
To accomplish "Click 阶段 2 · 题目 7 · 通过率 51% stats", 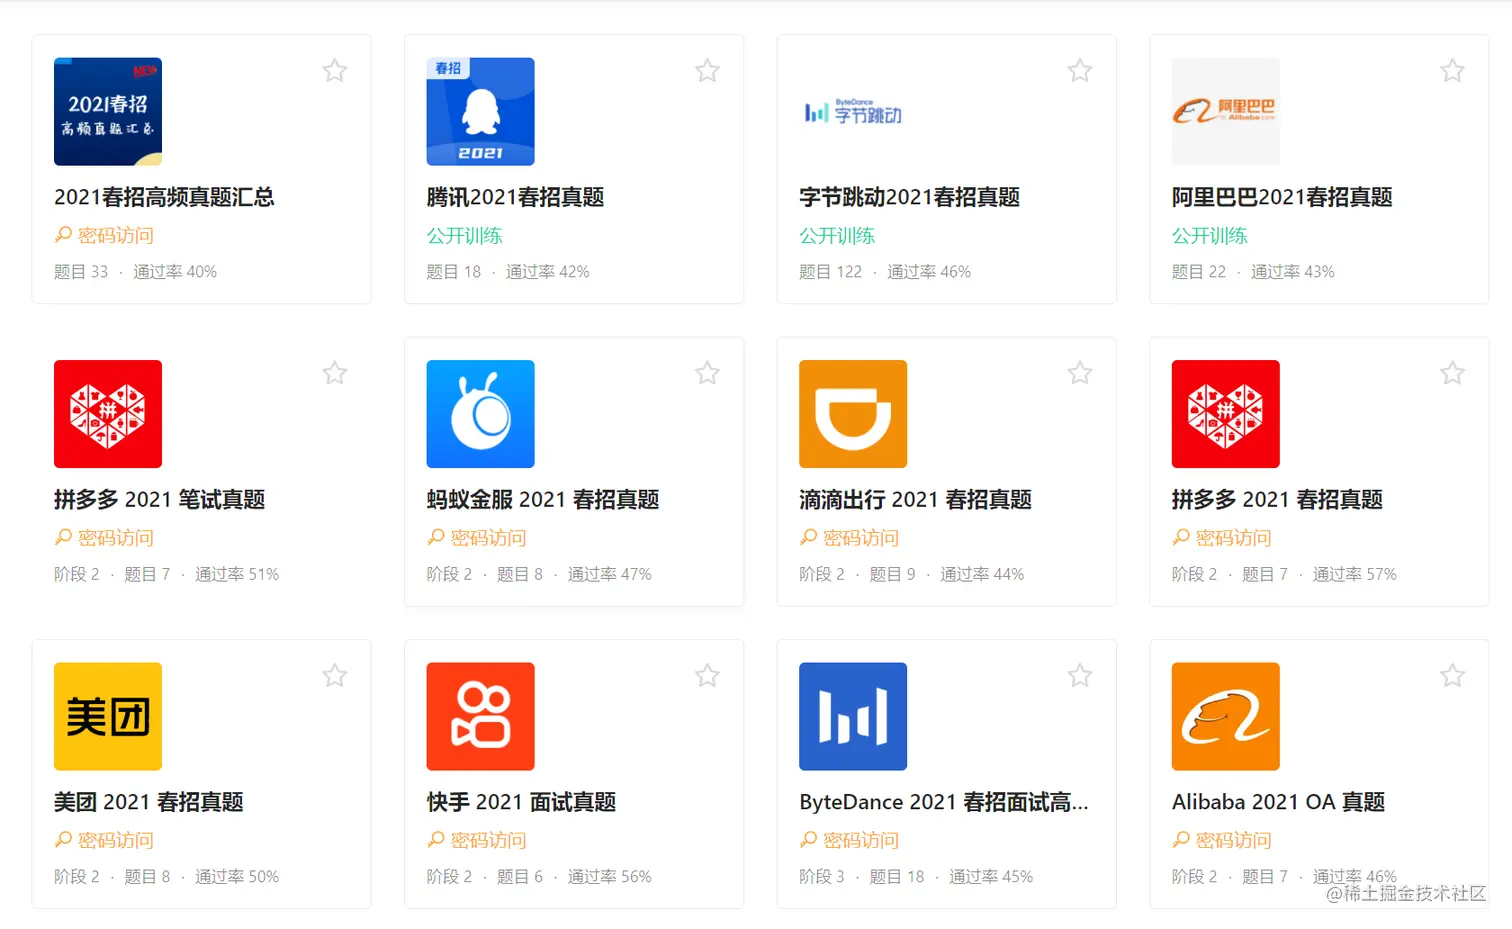I will [166, 574].
